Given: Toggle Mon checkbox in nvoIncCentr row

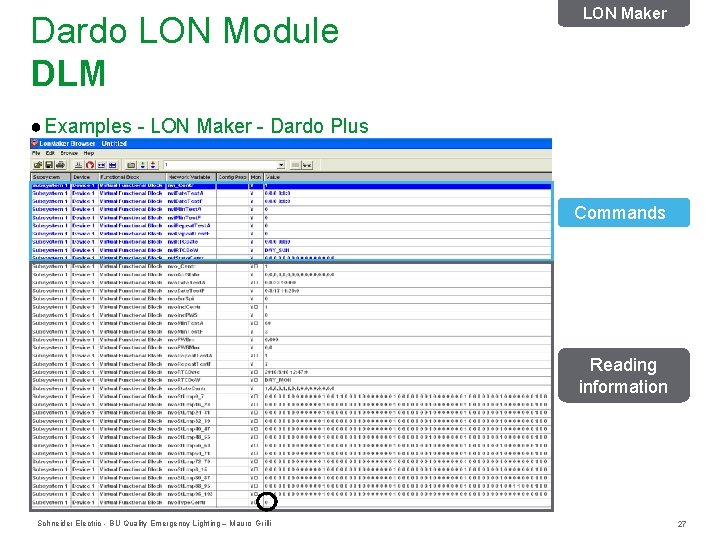Looking at the screenshot, I should (256, 307).
